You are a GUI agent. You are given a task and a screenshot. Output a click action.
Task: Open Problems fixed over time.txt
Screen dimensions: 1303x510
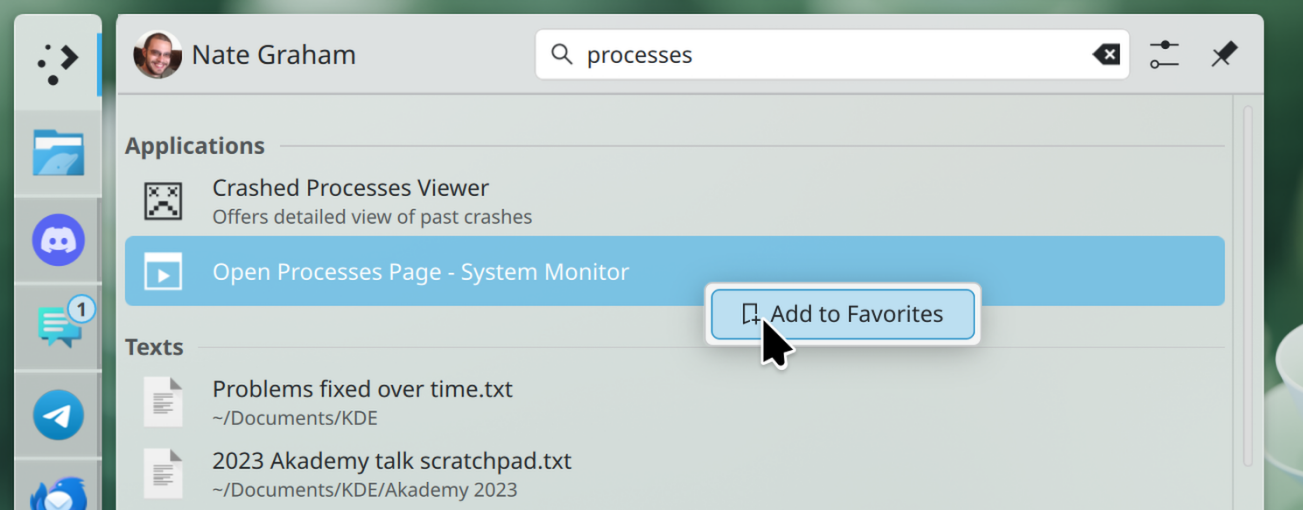362,401
